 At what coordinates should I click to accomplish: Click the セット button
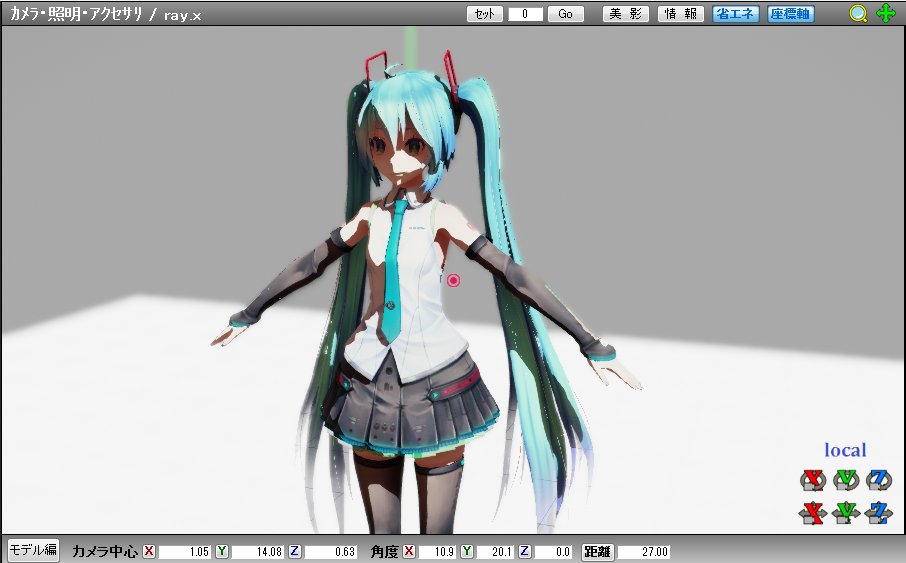484,14
